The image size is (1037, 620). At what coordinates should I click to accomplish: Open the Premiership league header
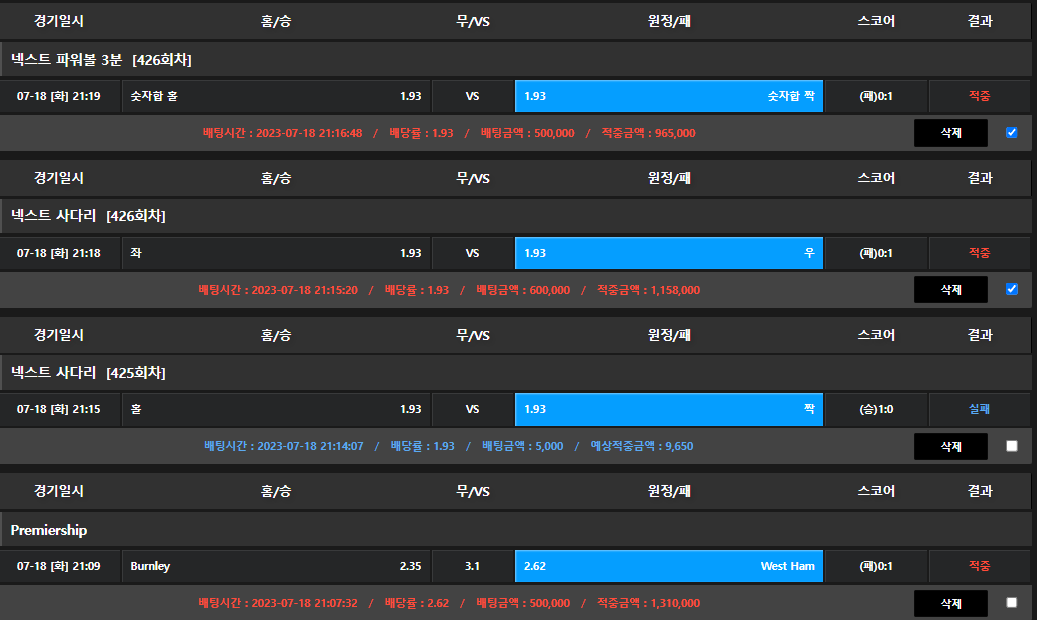click(x=50, y=529)
